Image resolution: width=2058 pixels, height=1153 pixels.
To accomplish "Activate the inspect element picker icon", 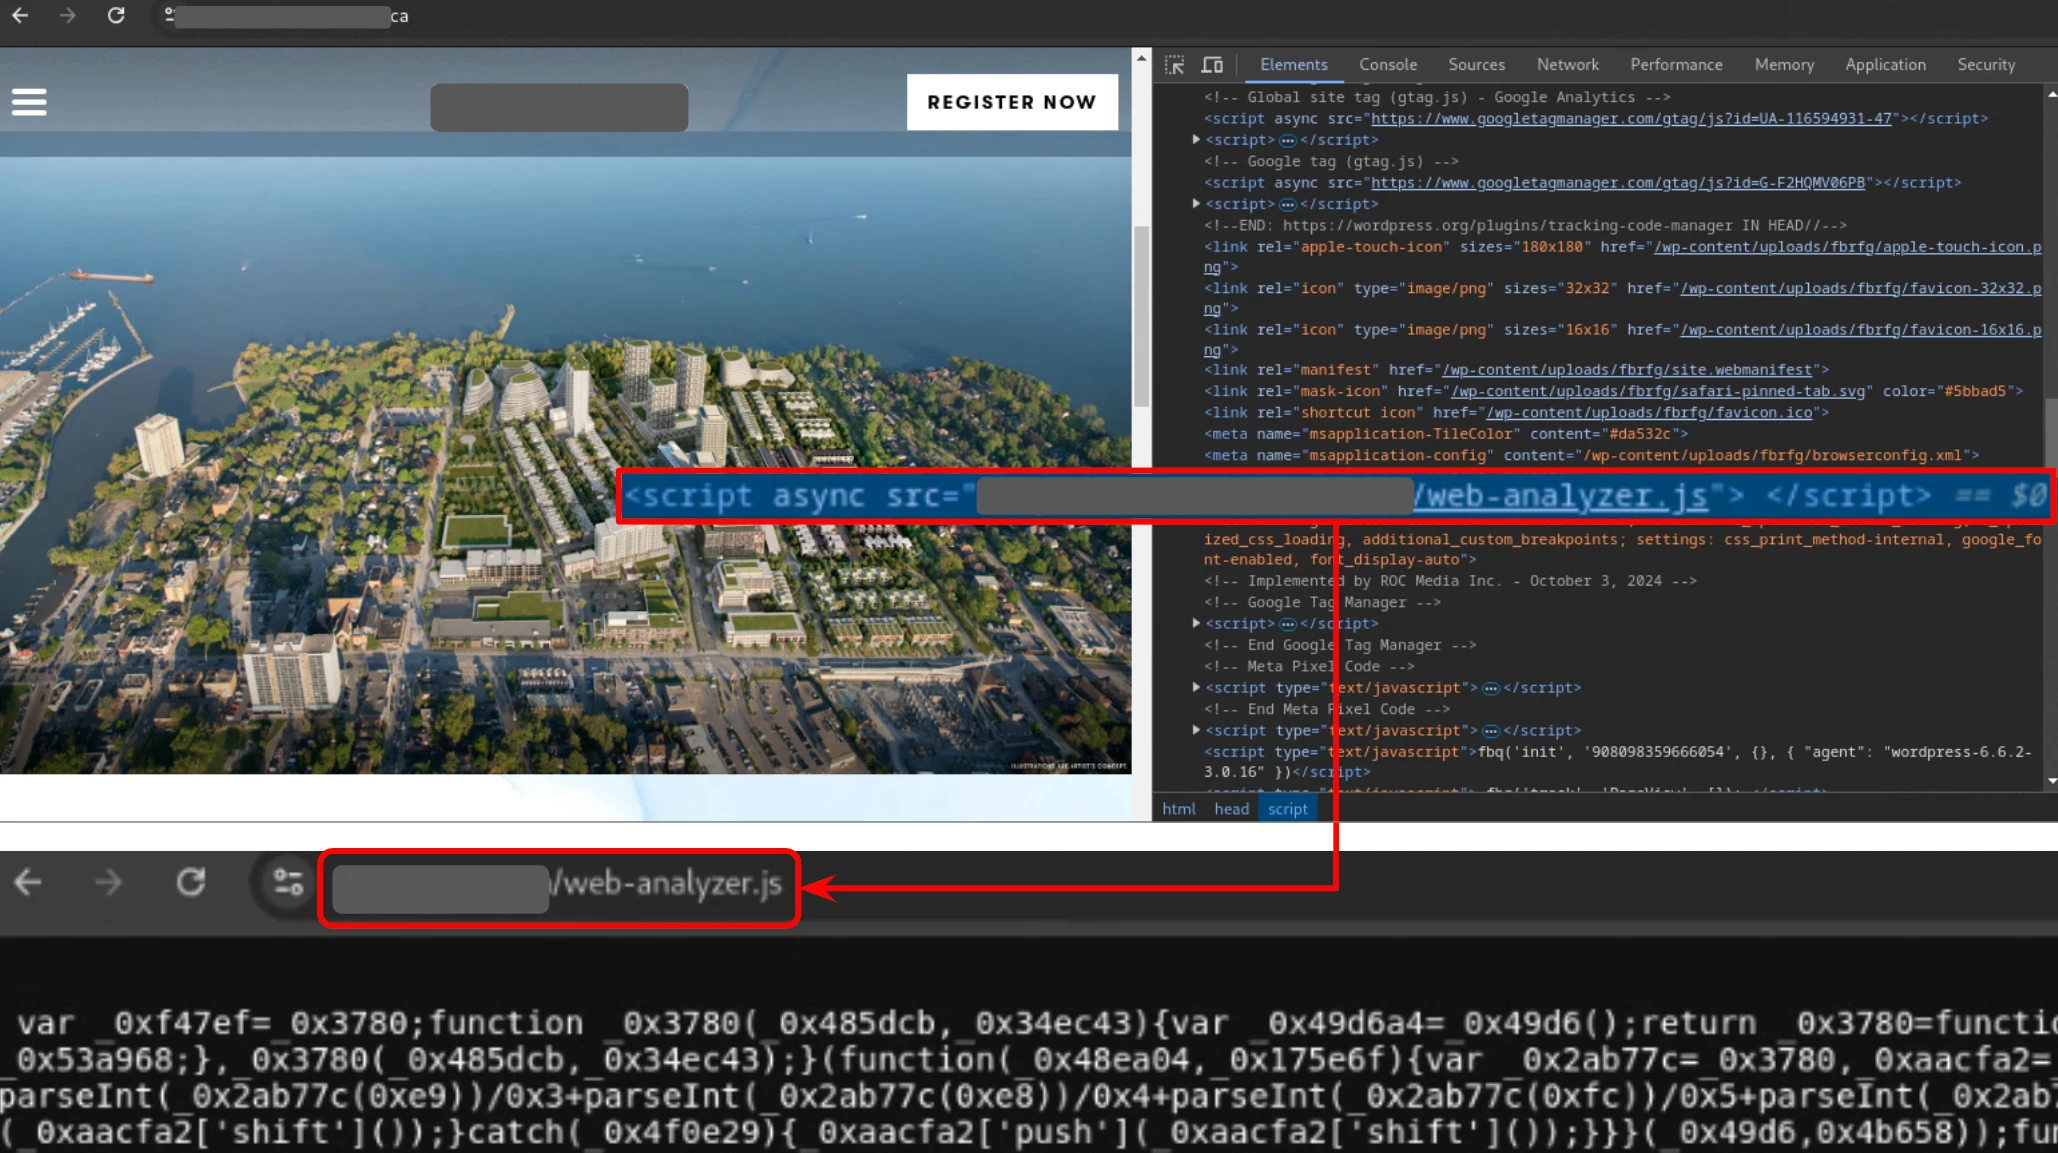I will click(1175, 65).
